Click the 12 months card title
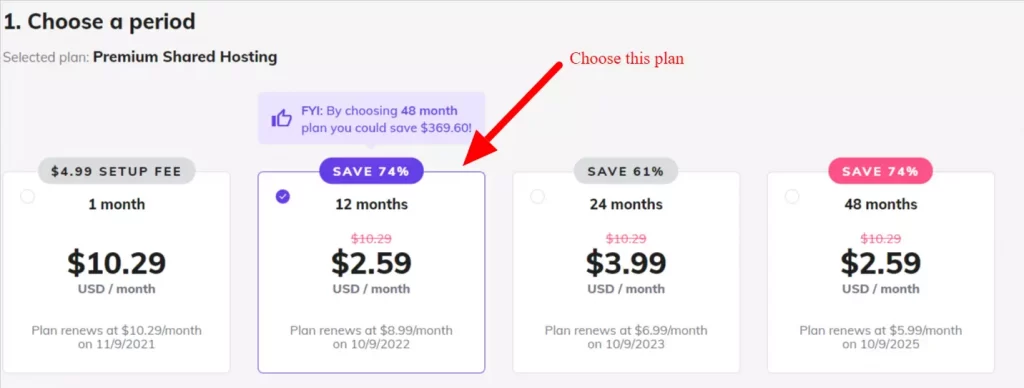This screenshot has height=388, width=1024. pos(371,204)
